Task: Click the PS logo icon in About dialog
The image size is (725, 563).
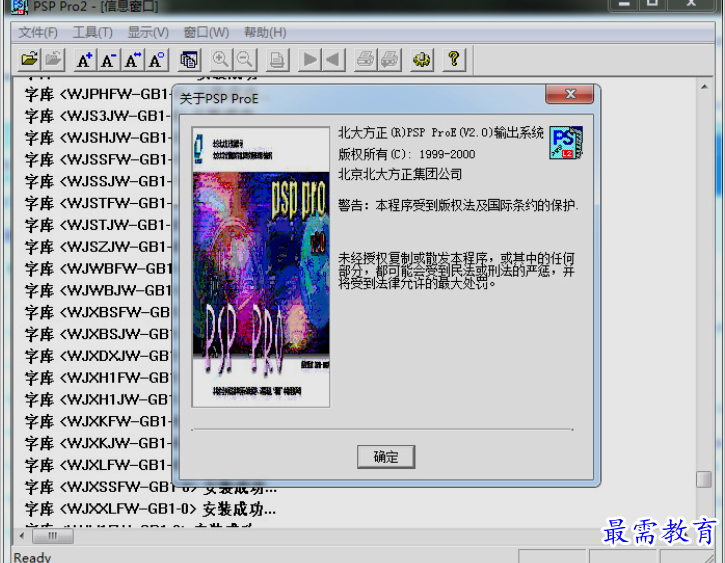Action: [x=566, y=142]
